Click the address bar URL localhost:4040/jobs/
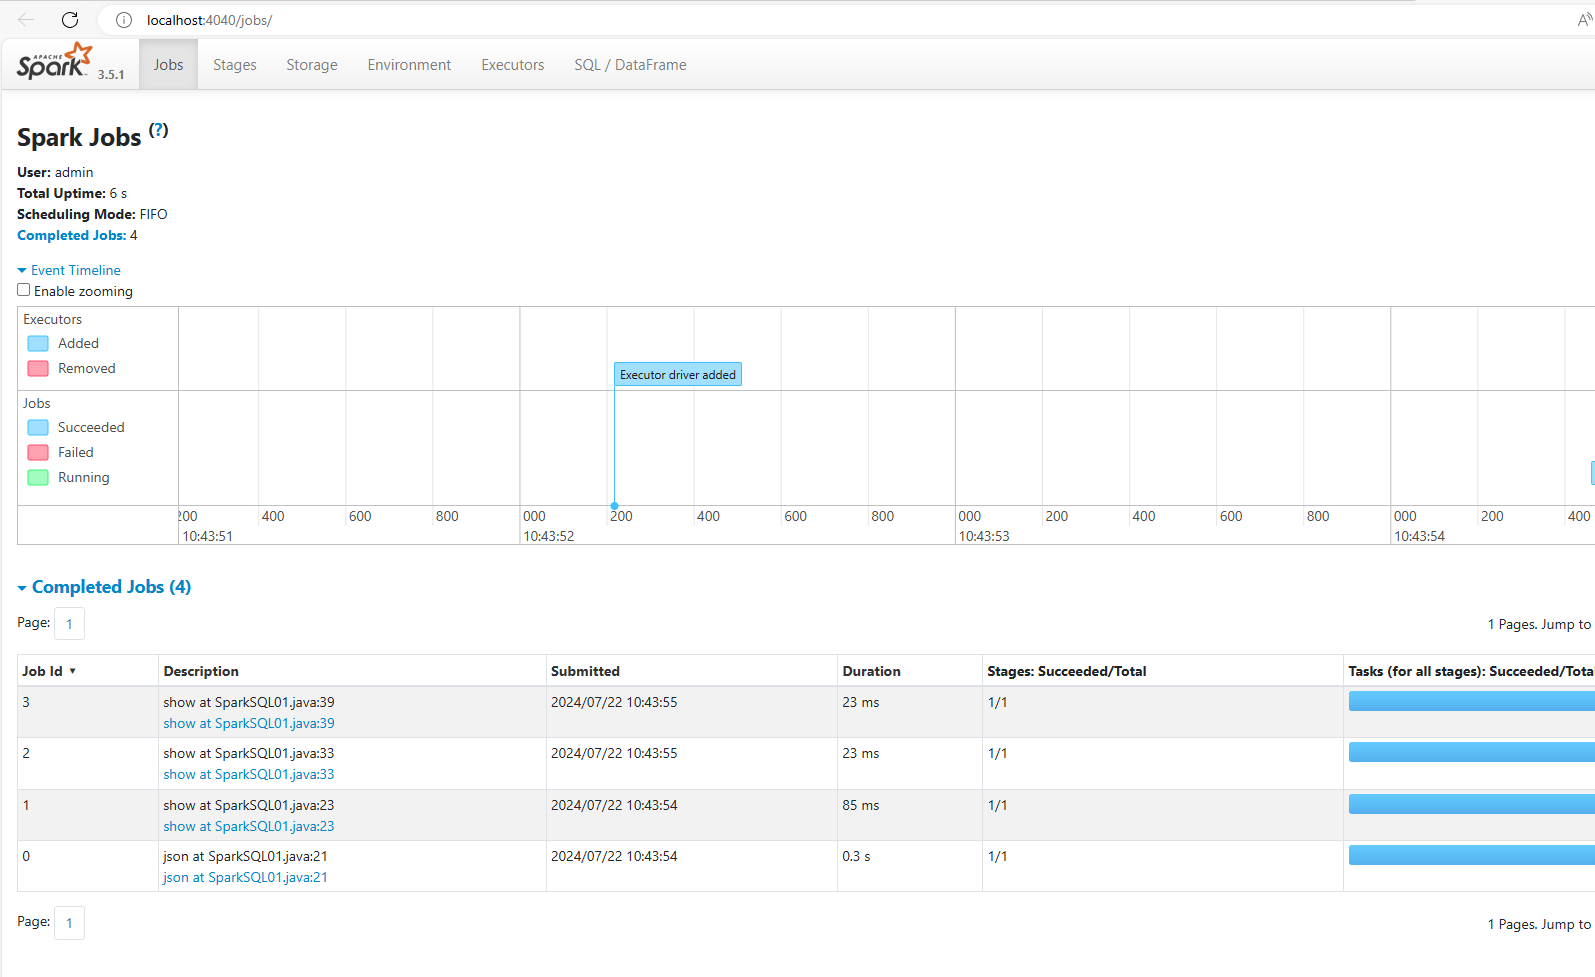 pos(209,20)
